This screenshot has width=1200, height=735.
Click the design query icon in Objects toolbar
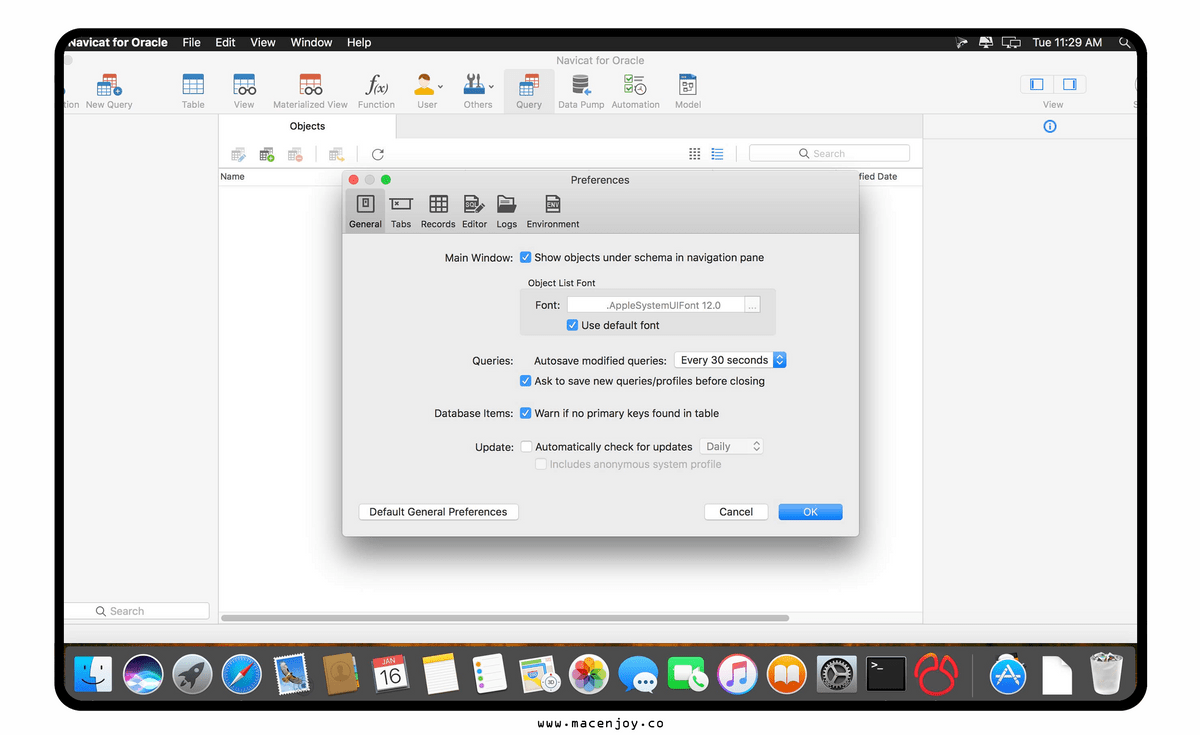coord(238,154)
